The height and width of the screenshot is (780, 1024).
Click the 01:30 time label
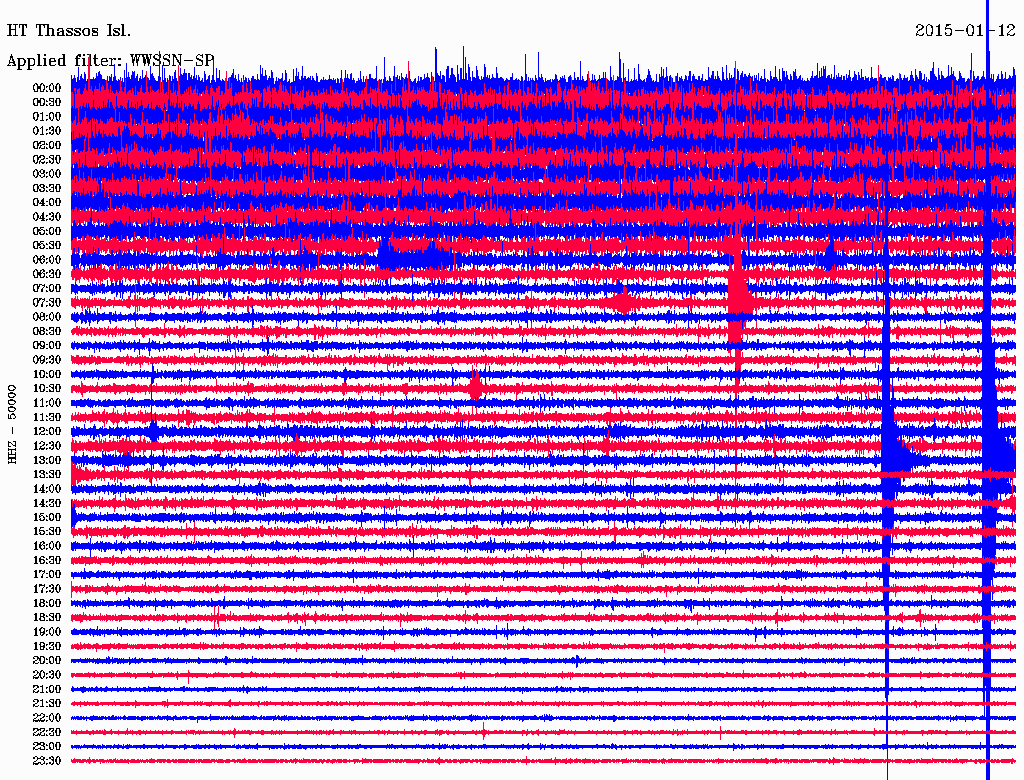(x=47, y=131)
